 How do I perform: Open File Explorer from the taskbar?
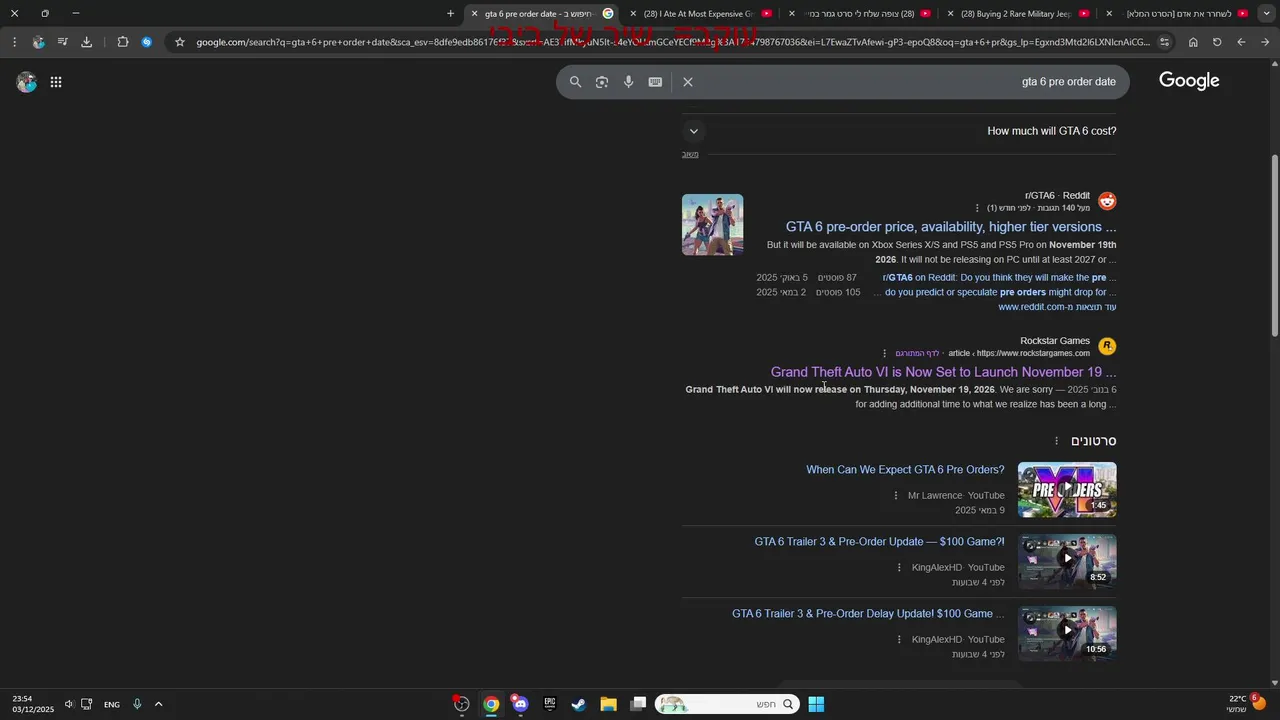click(608, 704)
